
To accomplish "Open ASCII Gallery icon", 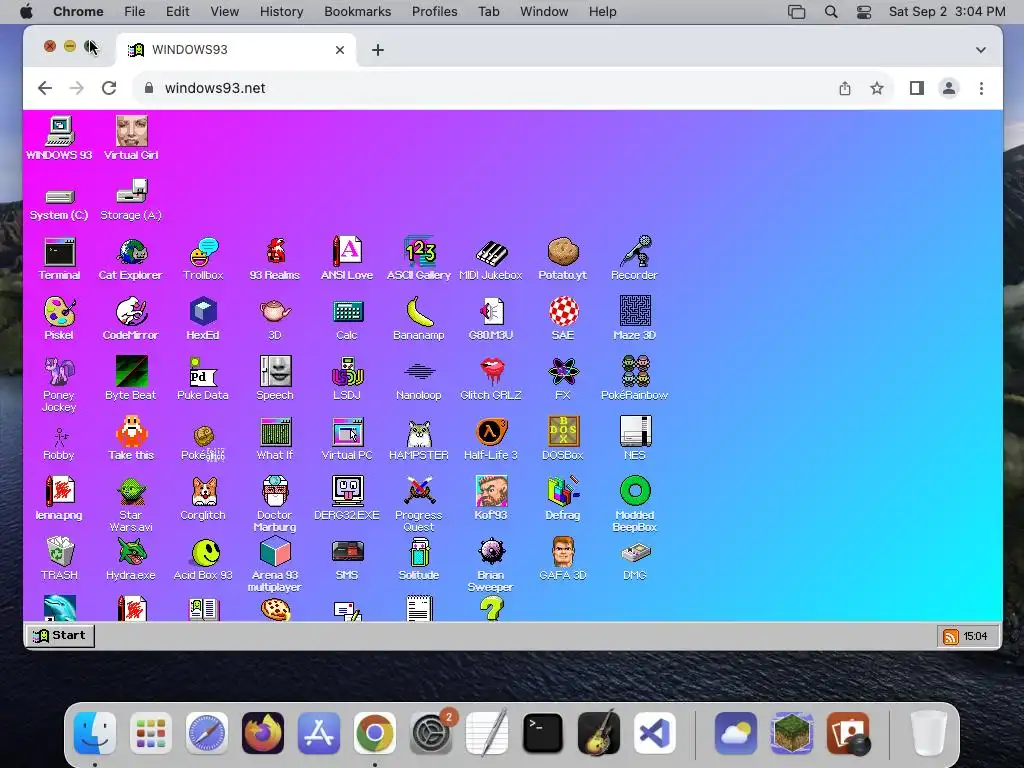I will click(419, 259).
